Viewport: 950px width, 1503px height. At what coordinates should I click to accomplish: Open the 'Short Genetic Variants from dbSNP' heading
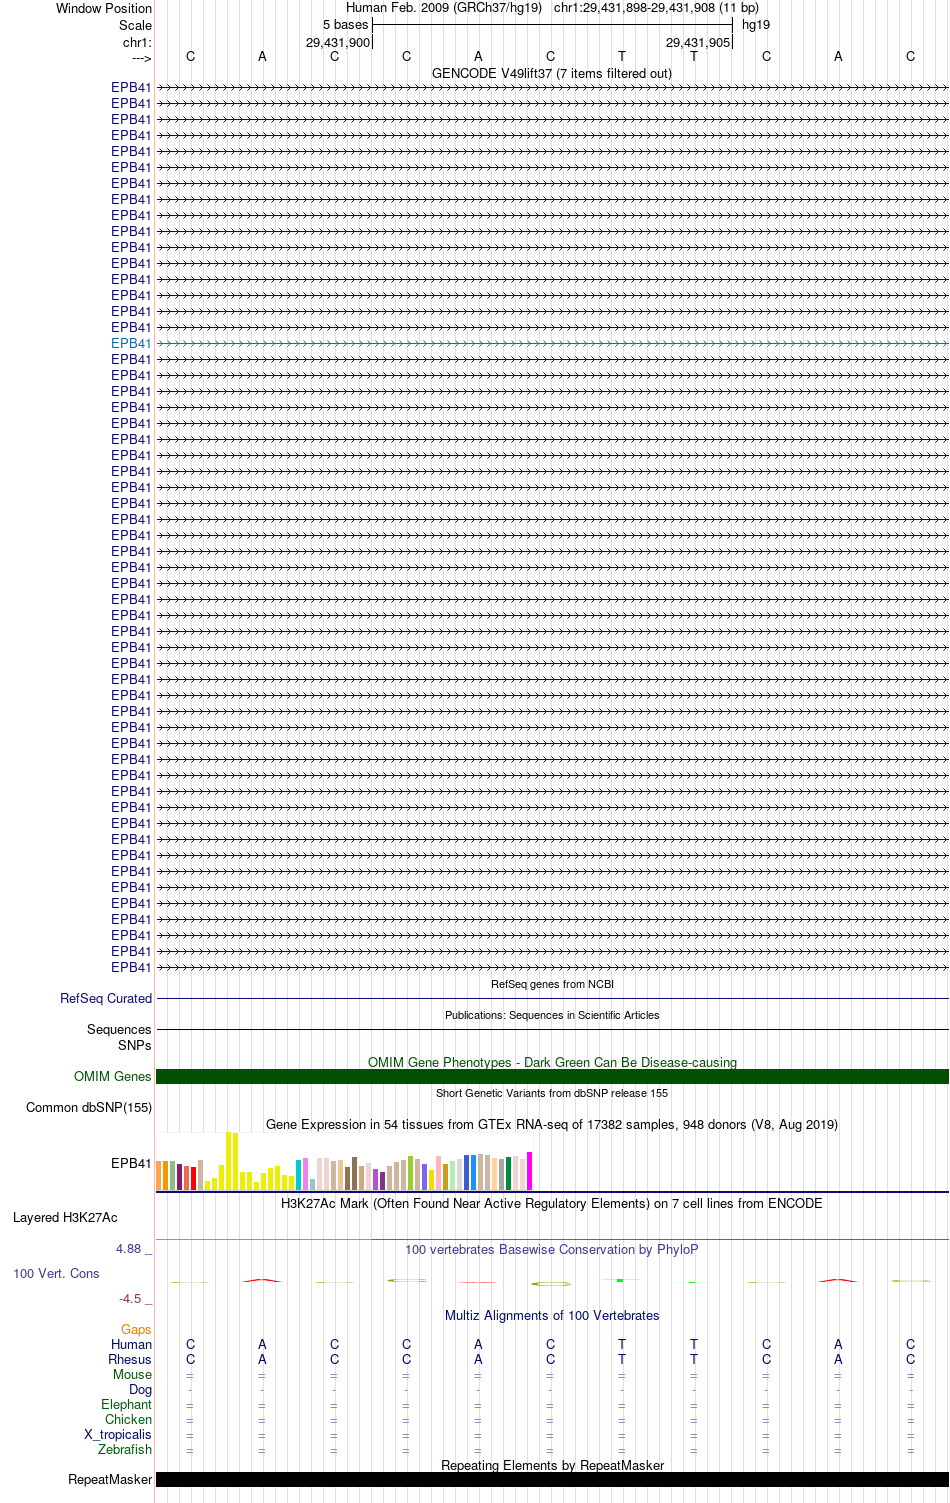pyautogui.click(x=552, y=1093)
